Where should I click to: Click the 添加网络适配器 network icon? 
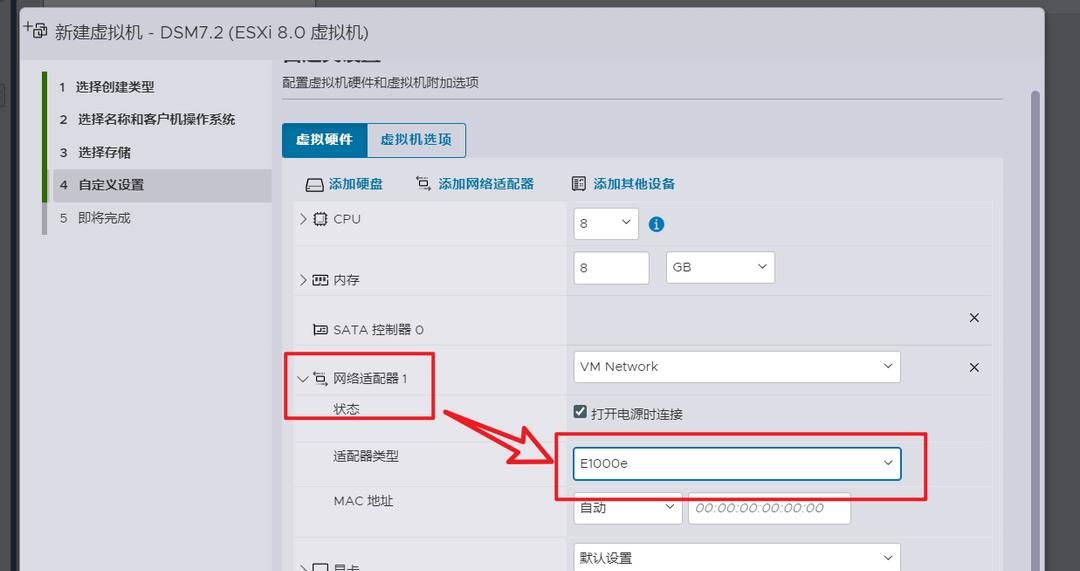pos(423,184)
